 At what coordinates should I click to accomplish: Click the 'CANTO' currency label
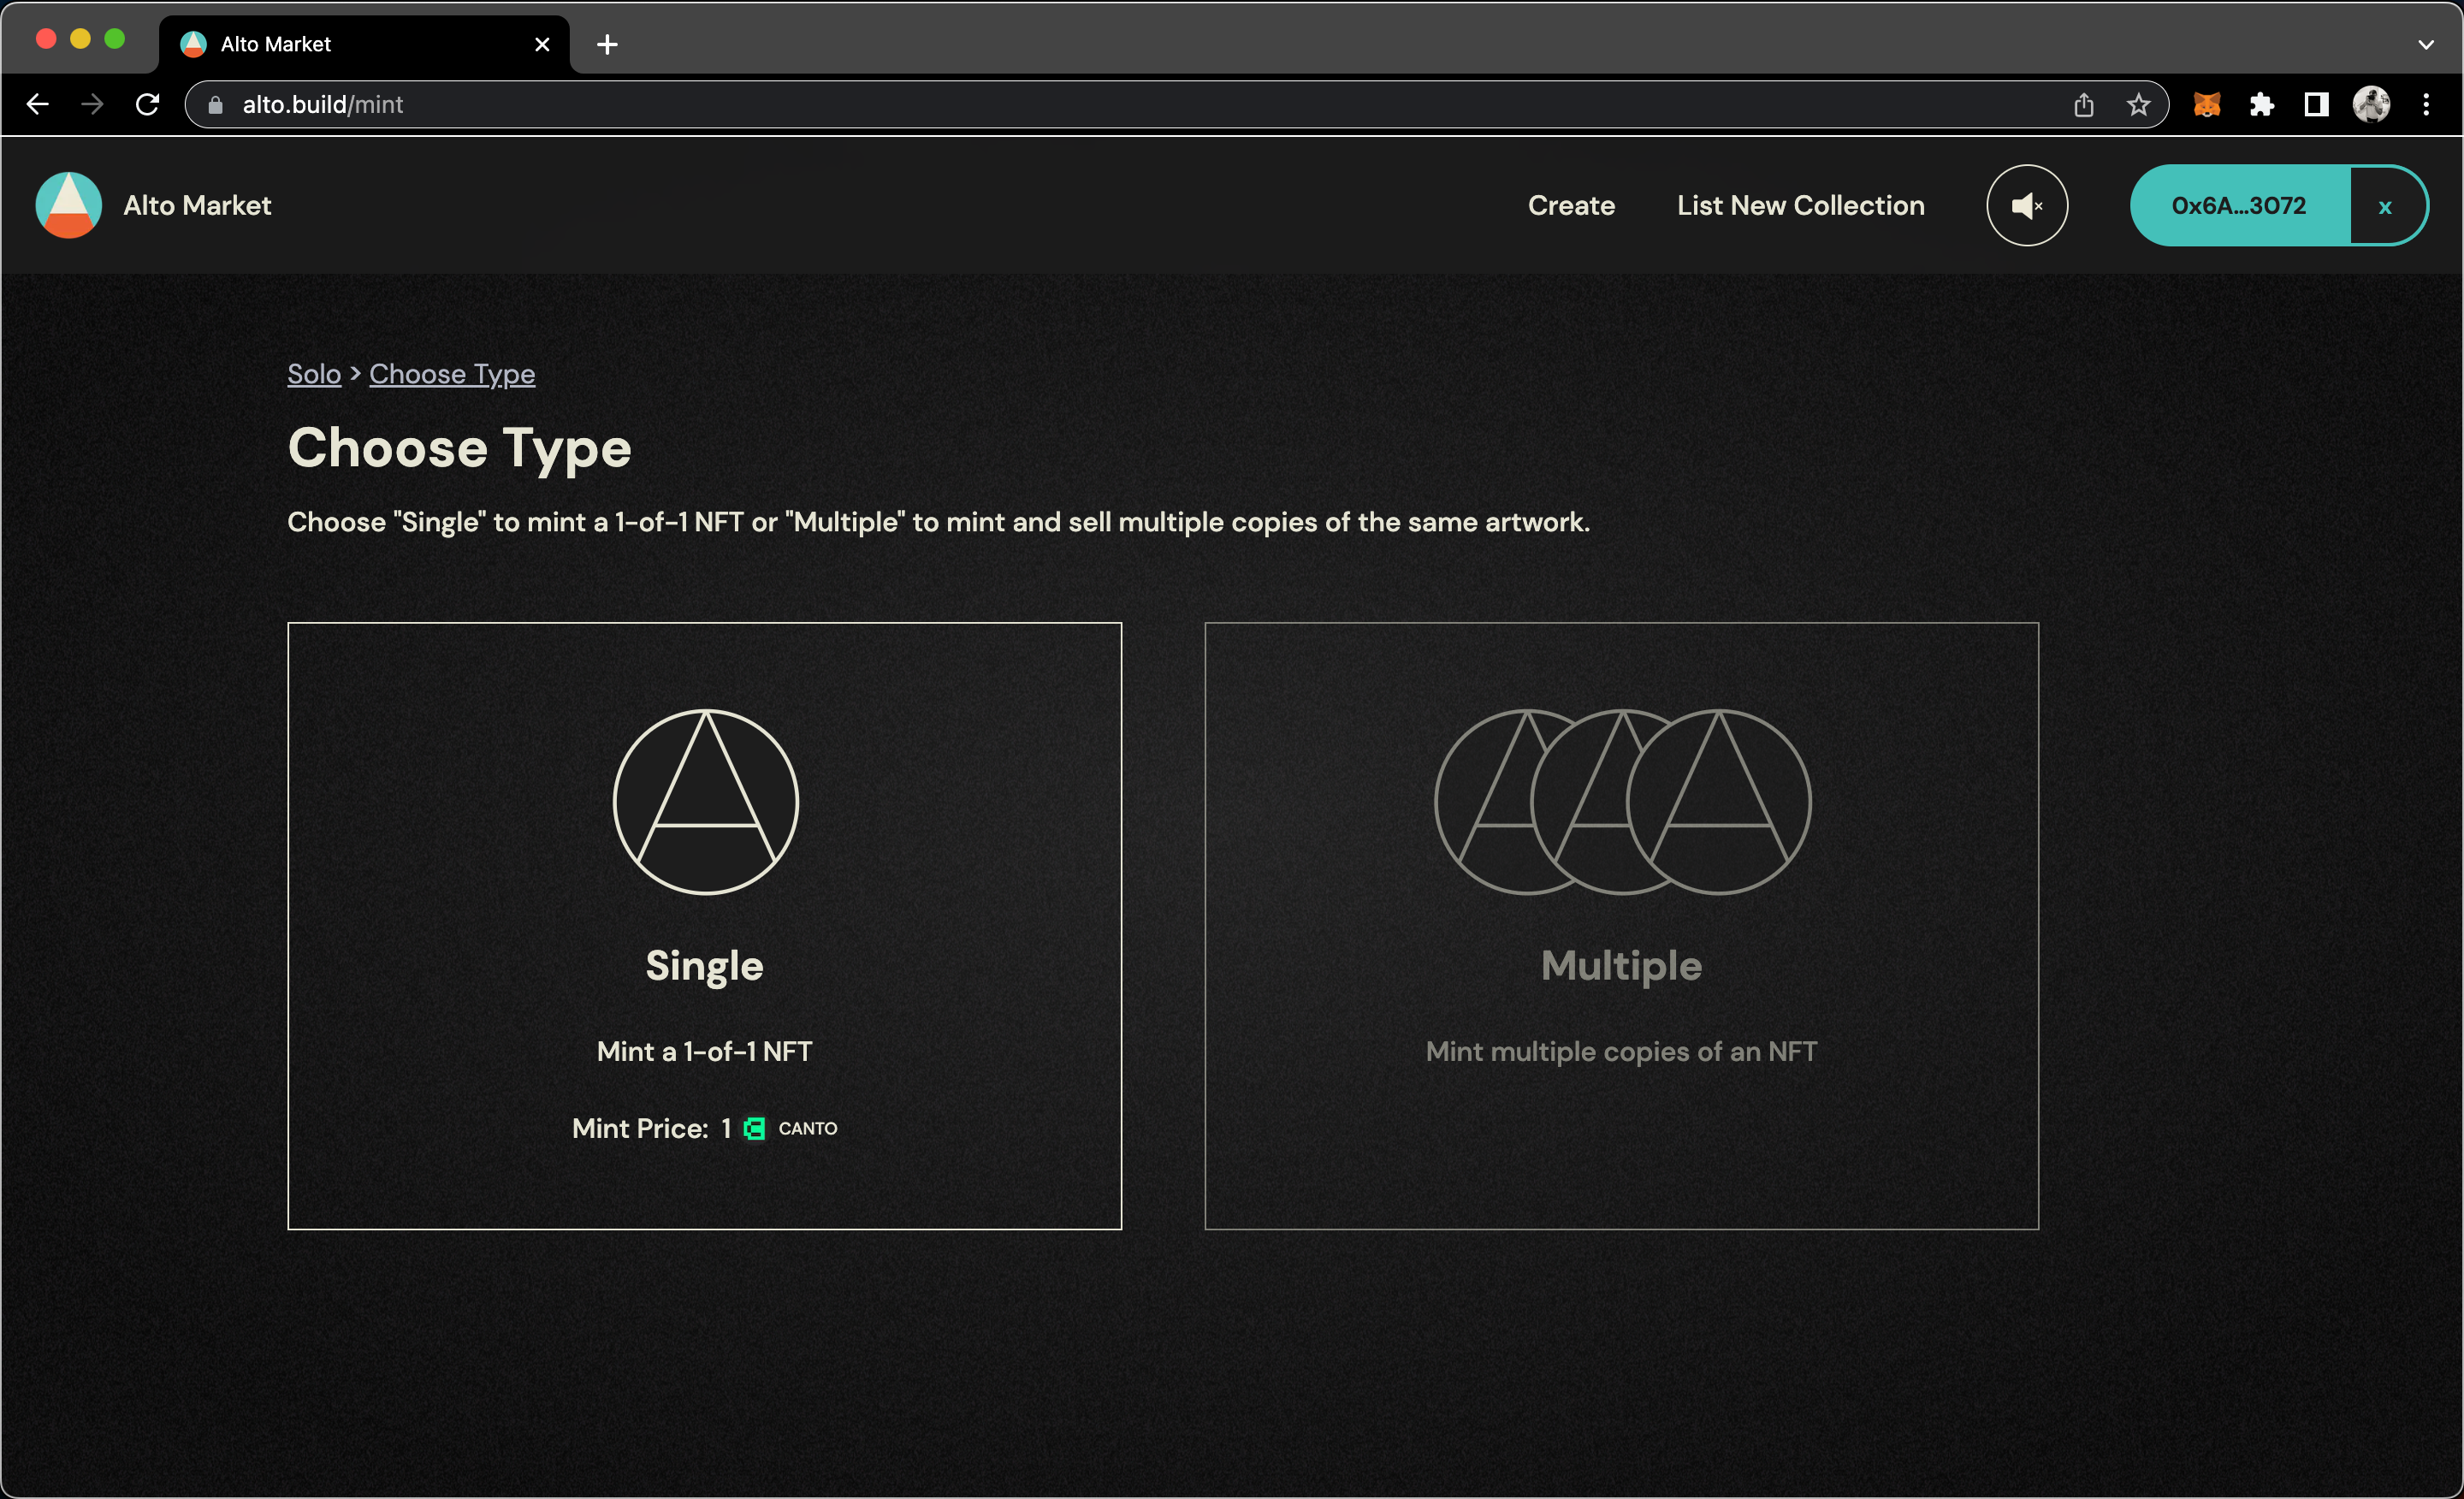point(808,1128)
